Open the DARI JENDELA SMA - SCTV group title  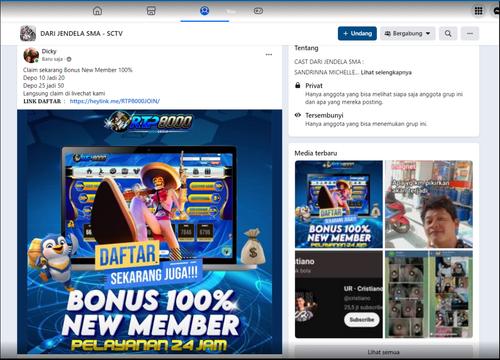(x=81, y=33)
